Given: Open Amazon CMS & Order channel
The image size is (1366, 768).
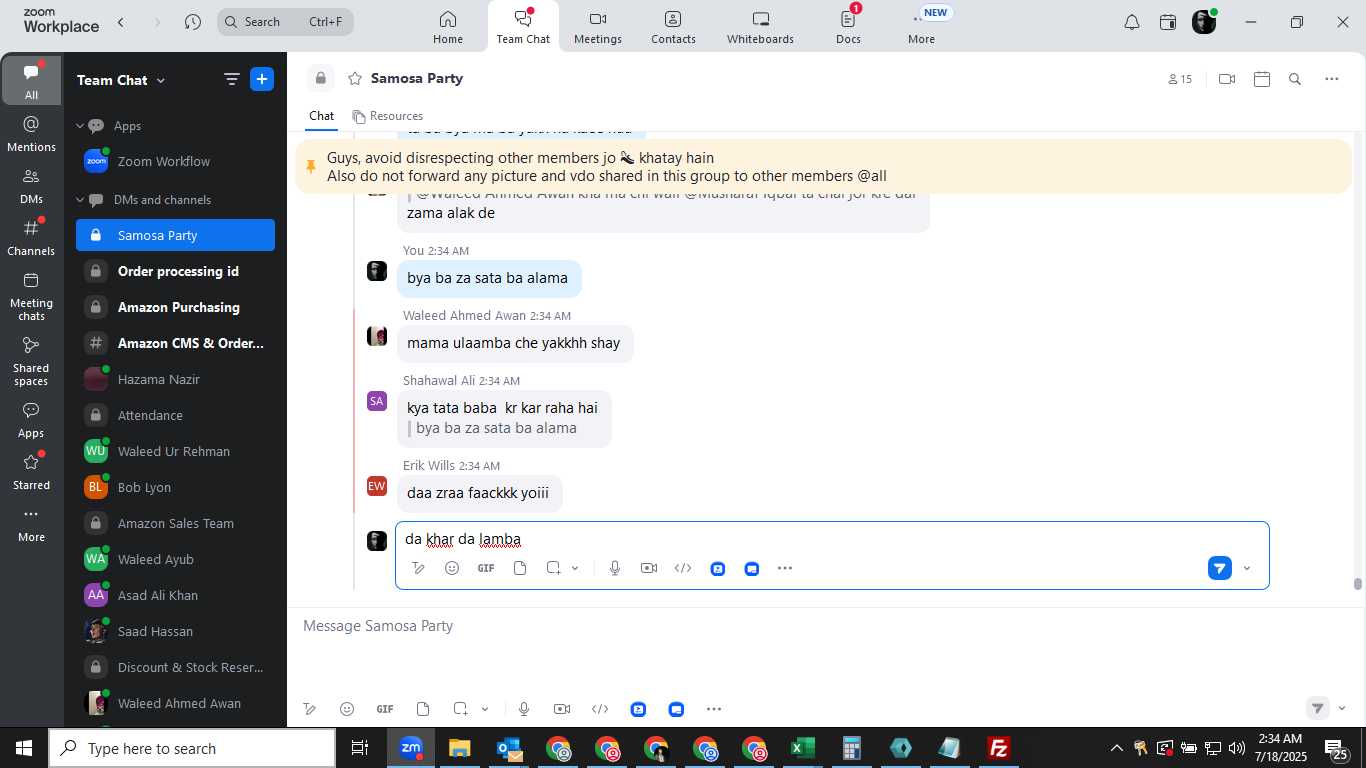Looking at the screenshot, I should pyautogui.click(x=175, y=343).
